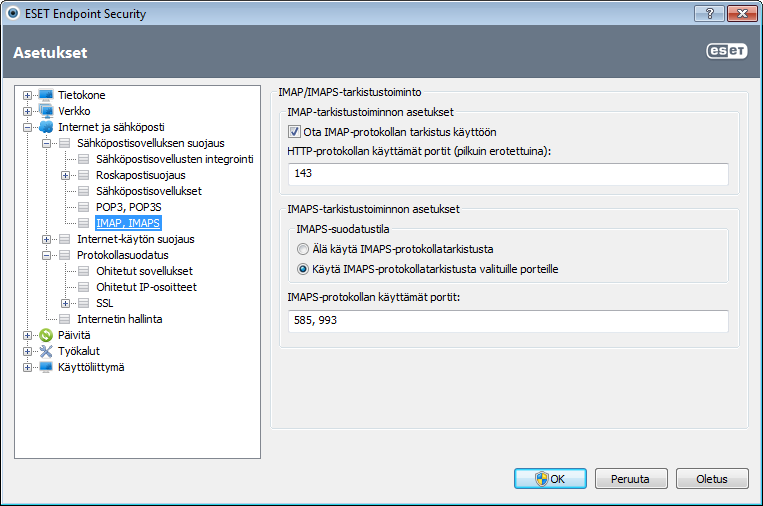
Task: Cancel with the Peruuta button
Action: 631,479
